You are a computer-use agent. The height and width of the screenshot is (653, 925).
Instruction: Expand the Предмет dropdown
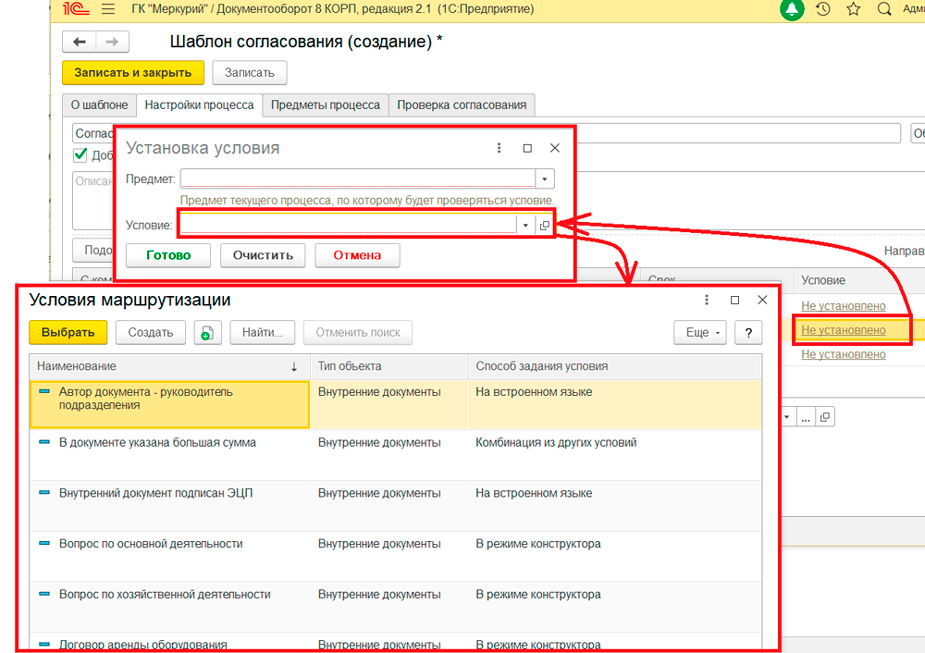pyautogui.click(x=544, y=179)
